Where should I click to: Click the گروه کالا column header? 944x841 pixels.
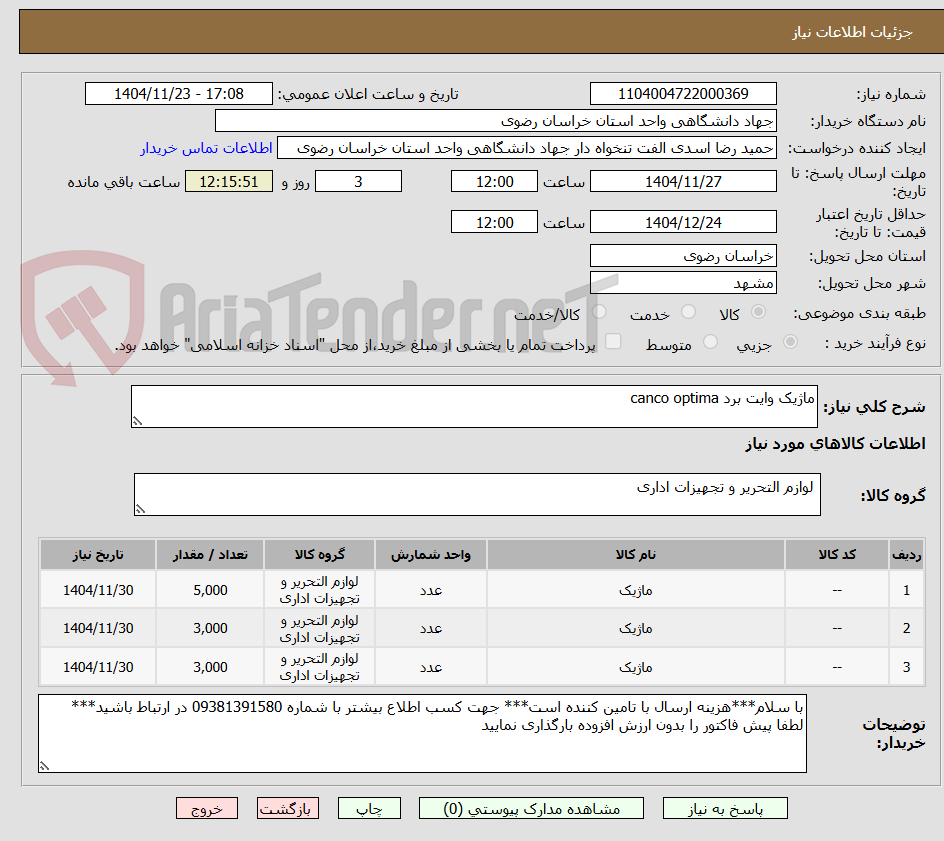click(320, 554)
